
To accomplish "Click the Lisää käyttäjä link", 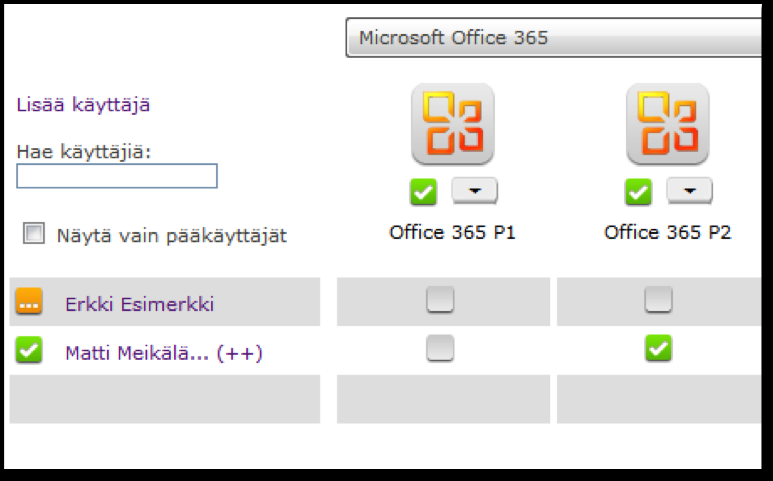I will [x=83, y=105].
